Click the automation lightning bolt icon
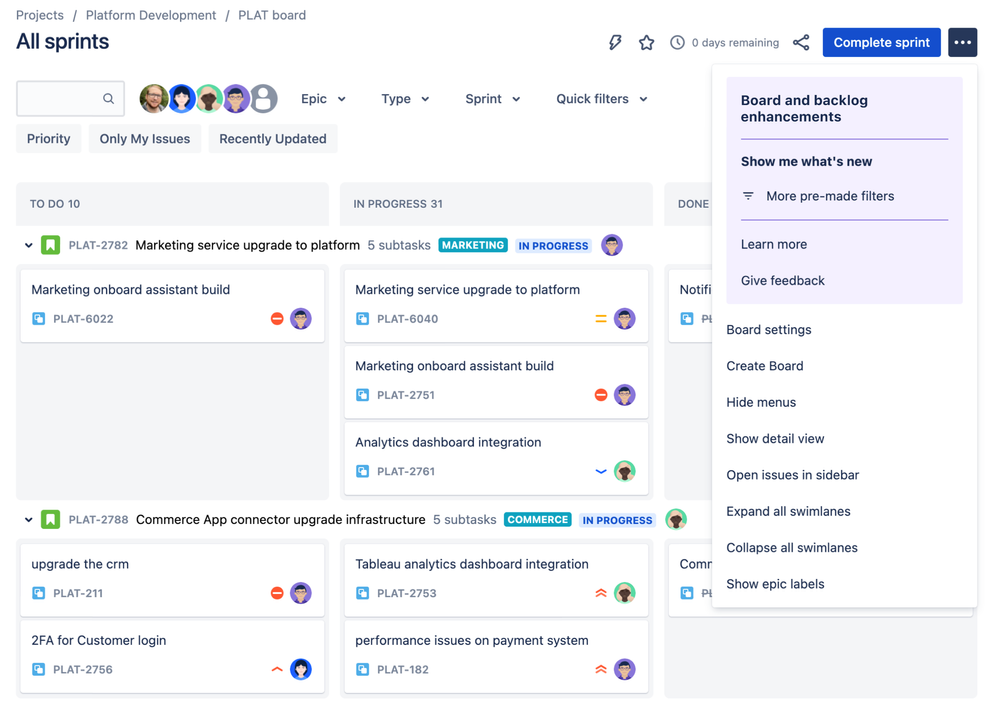 click(615, 43)
